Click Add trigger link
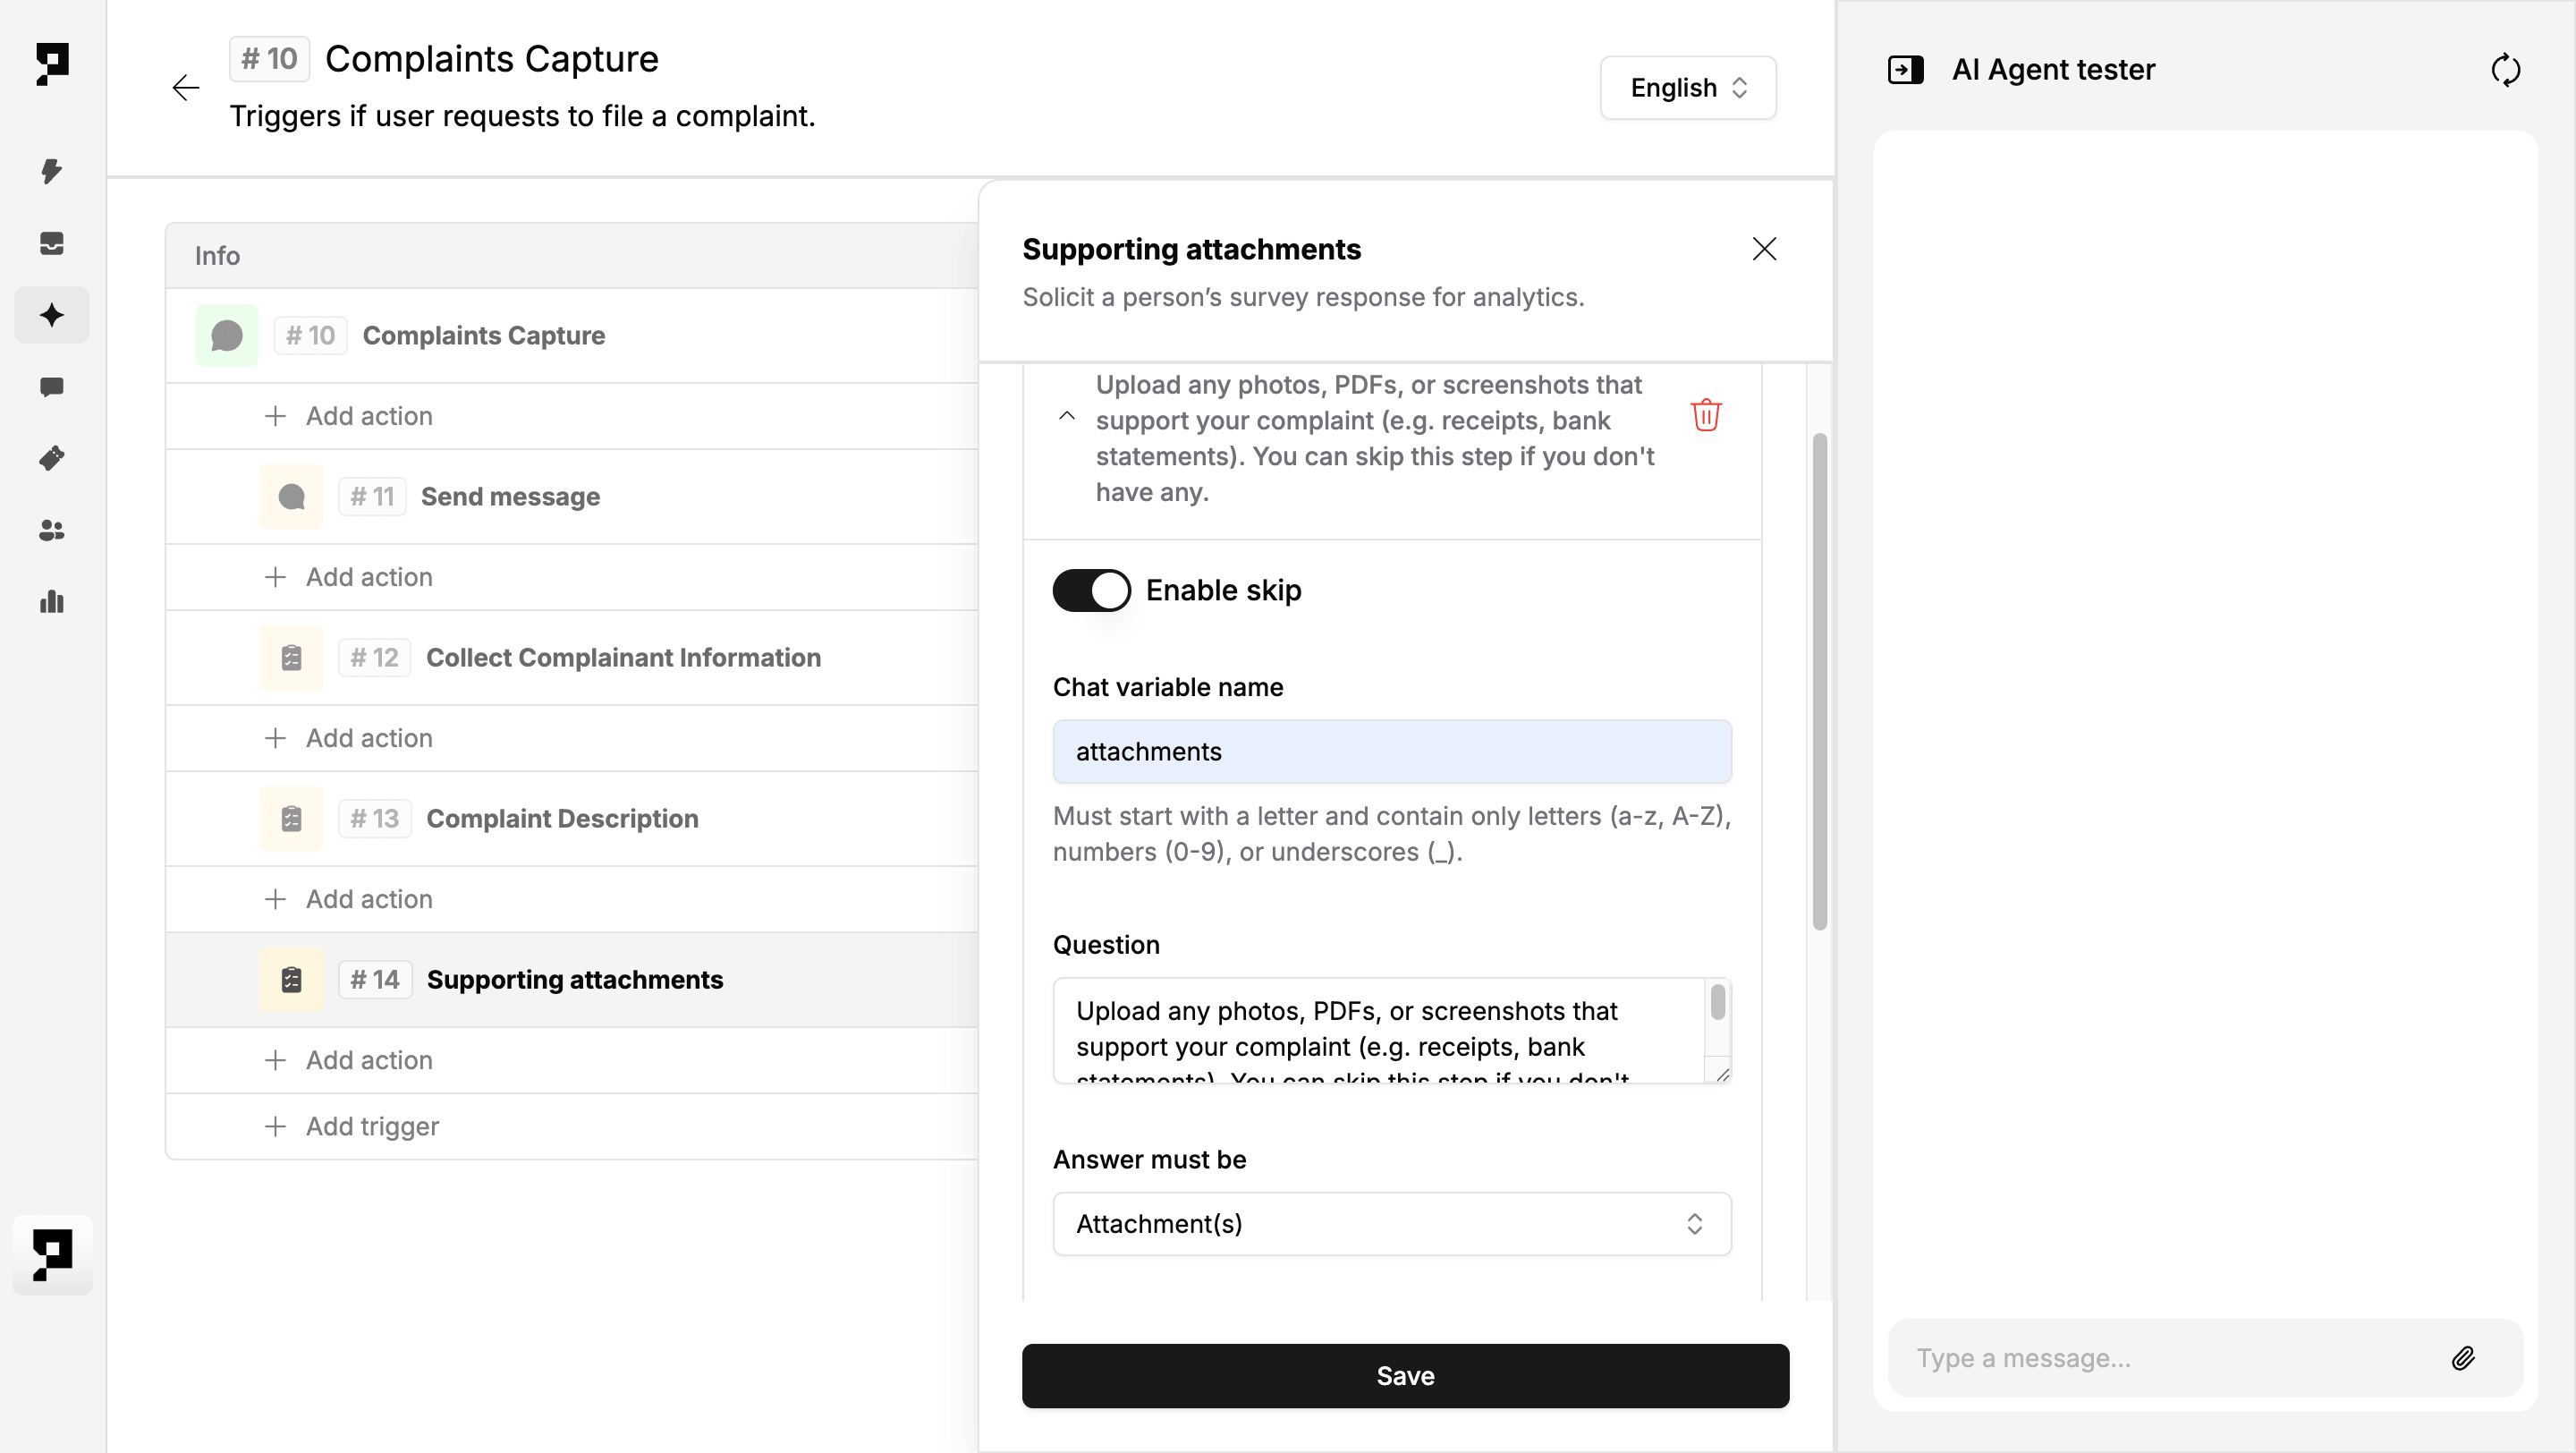 pyautogui.click(x=371, y=1126)
